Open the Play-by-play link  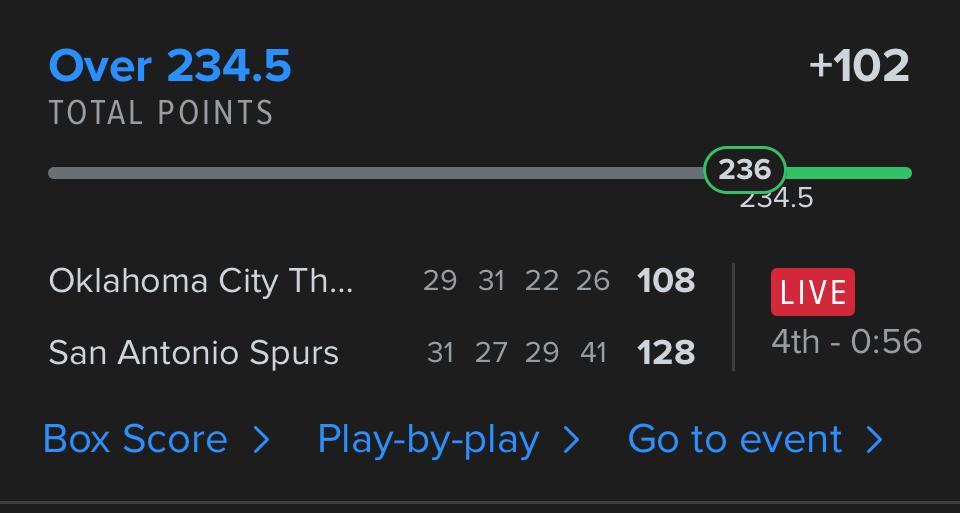(429, 440)
